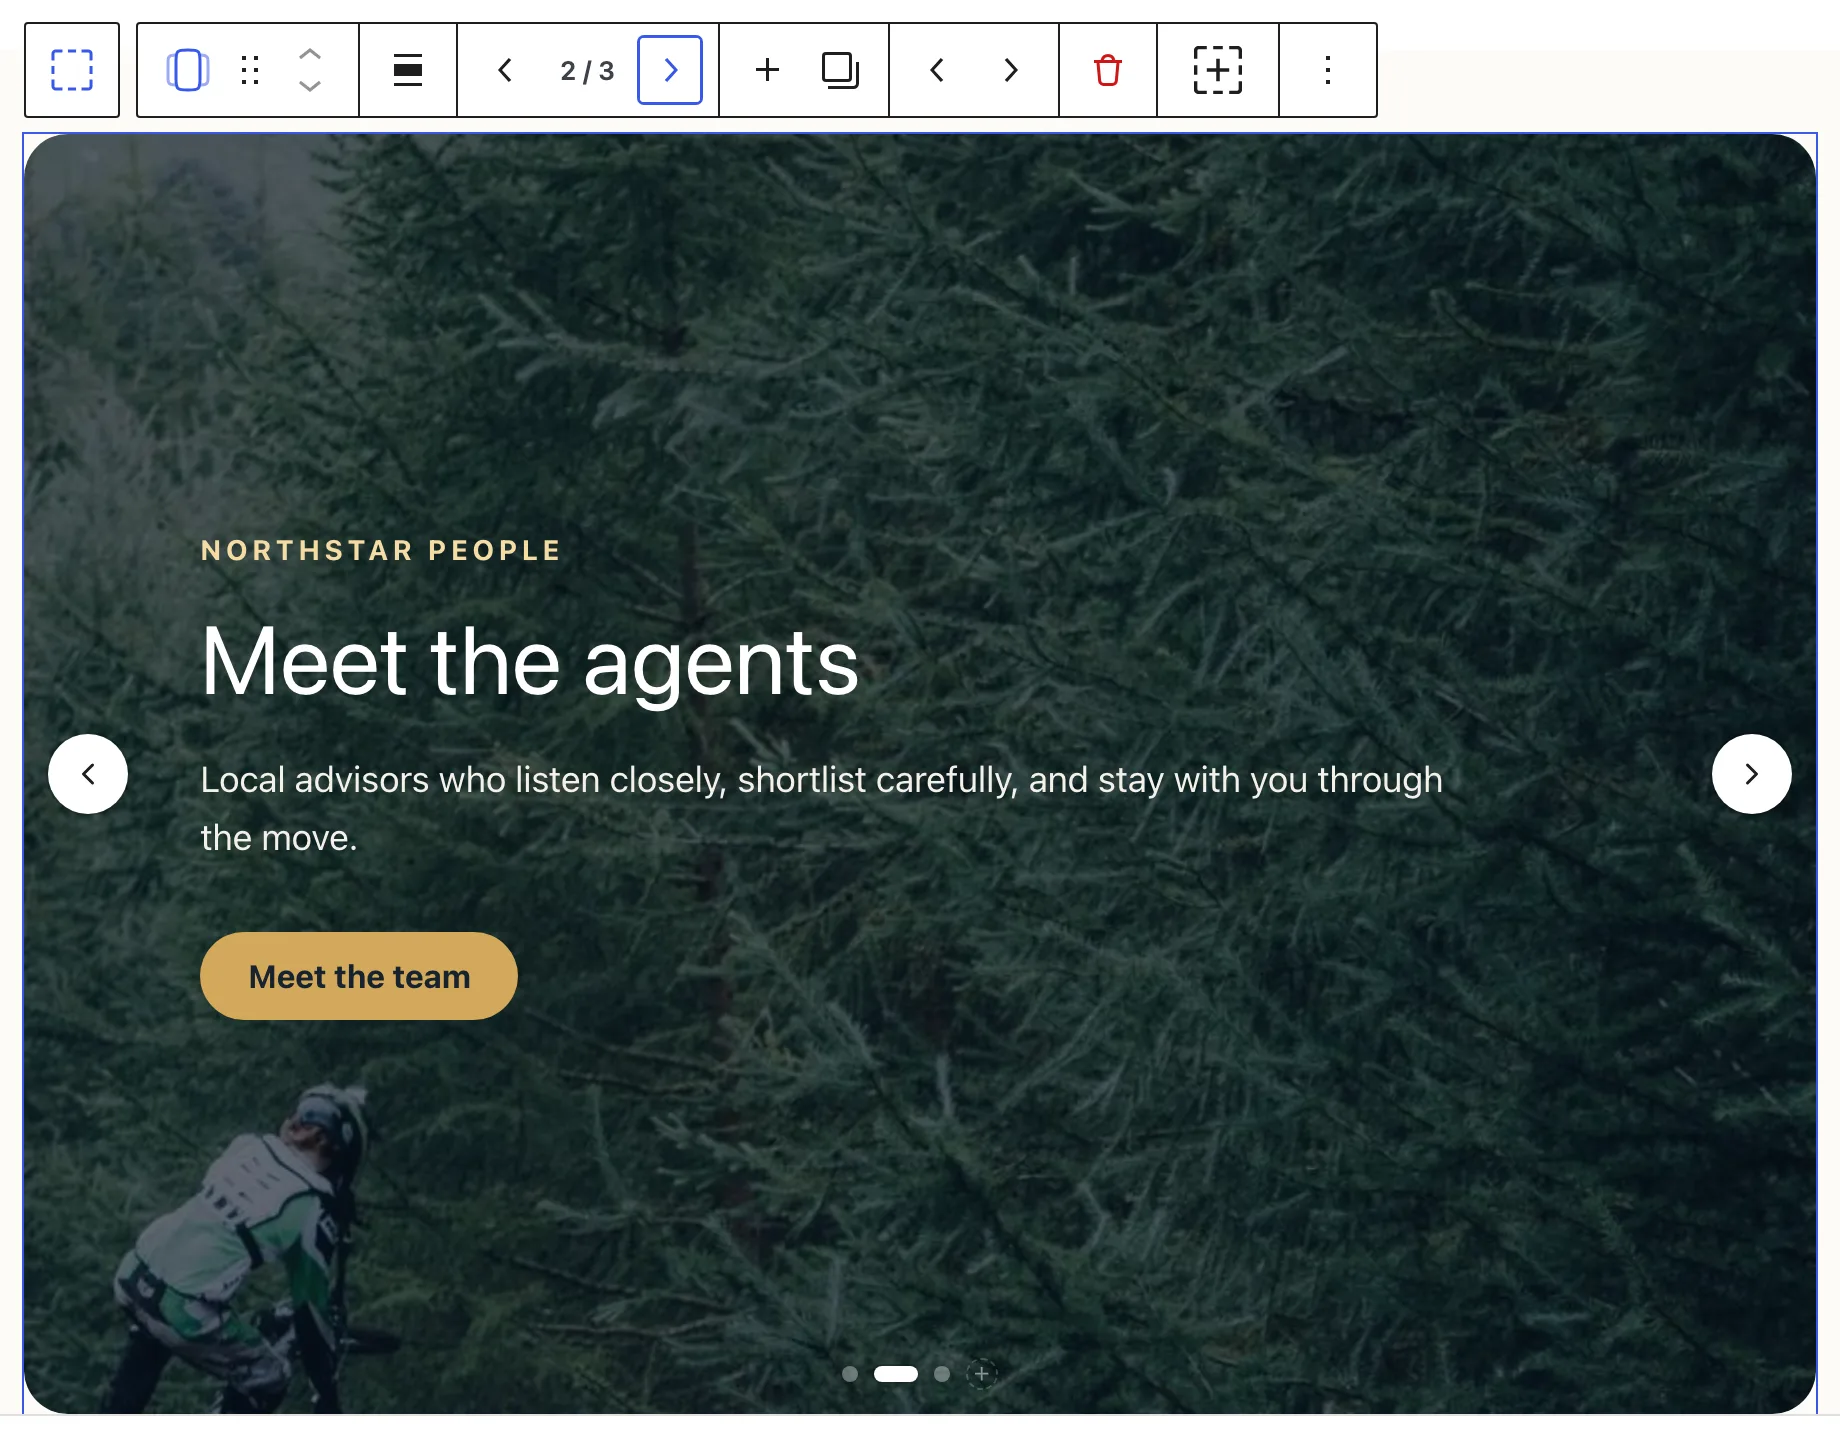Select the third pagination dot
The width and height of the screenshot is (1840, 1436).
942,1374
